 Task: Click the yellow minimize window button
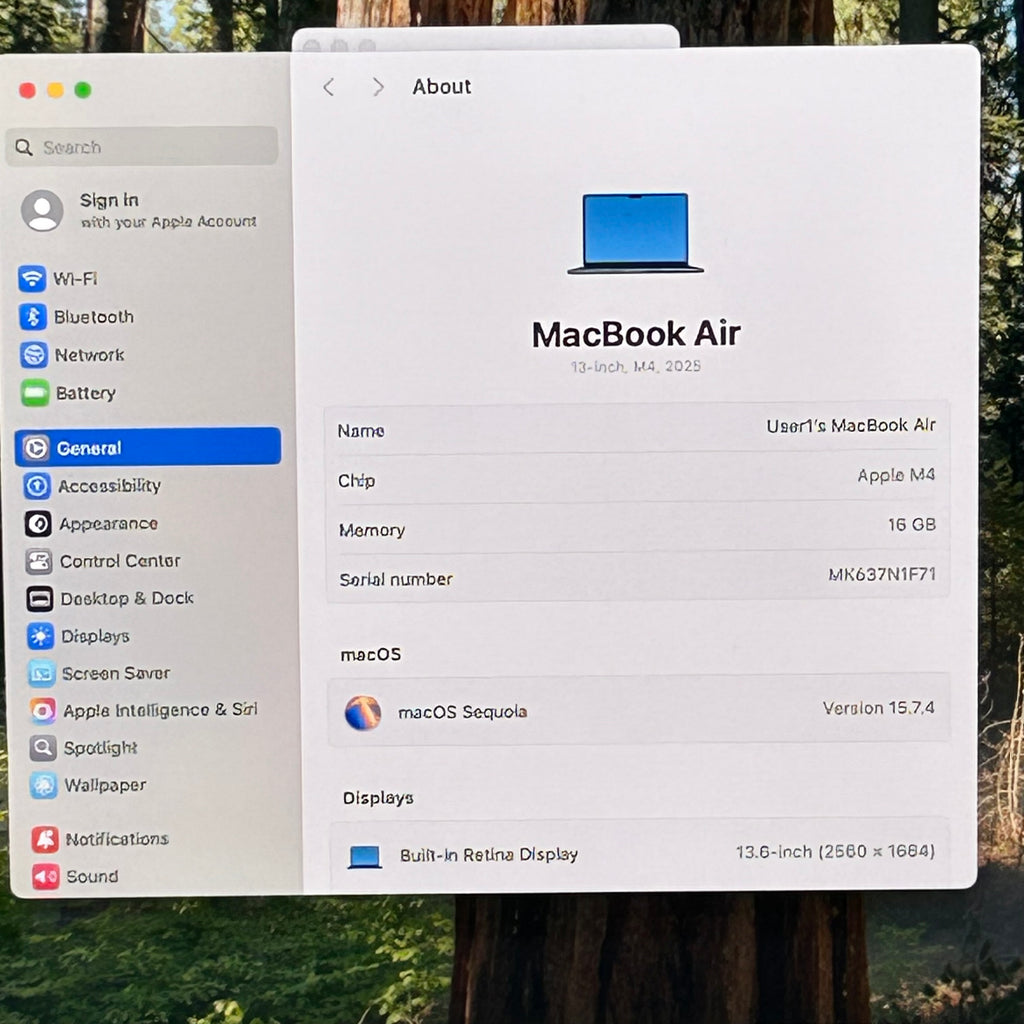[x=56, y=90]
